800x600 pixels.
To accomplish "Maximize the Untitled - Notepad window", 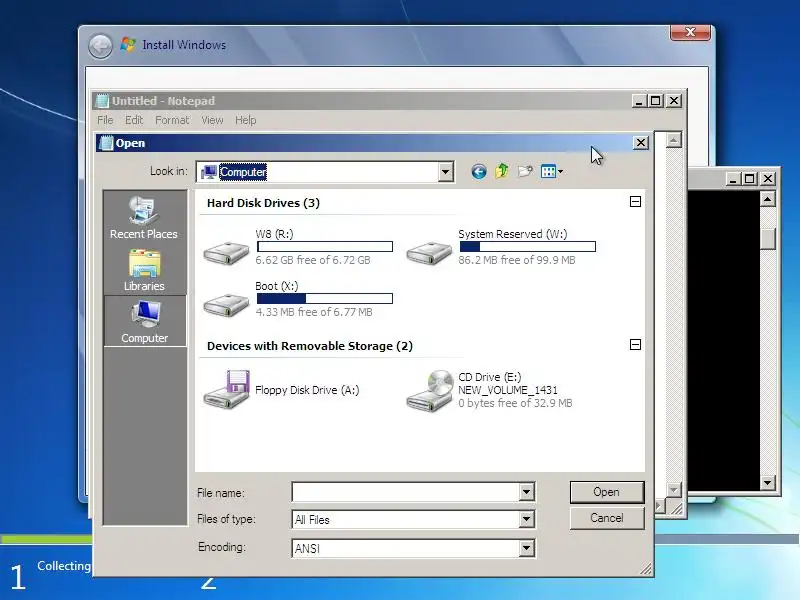I will [x=656, y=101].
